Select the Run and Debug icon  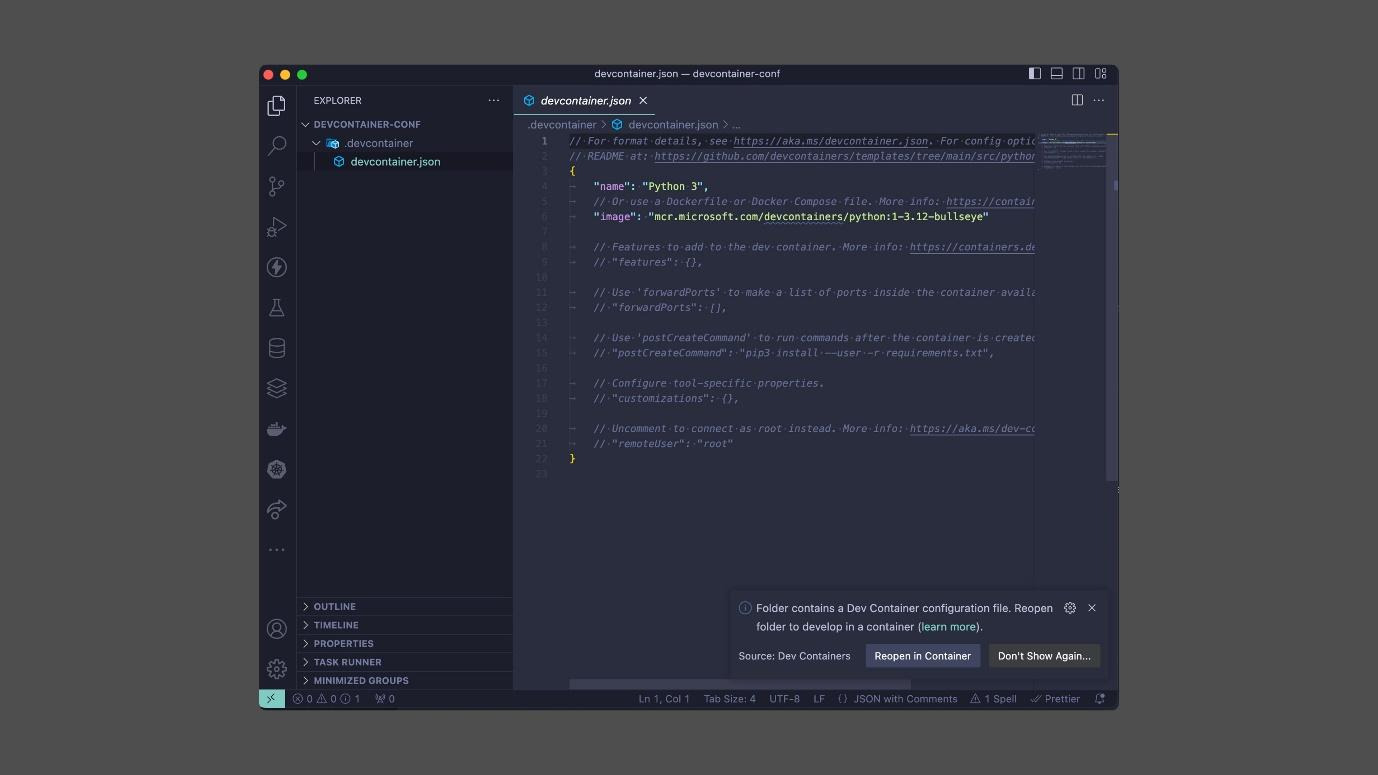(276, 227)
